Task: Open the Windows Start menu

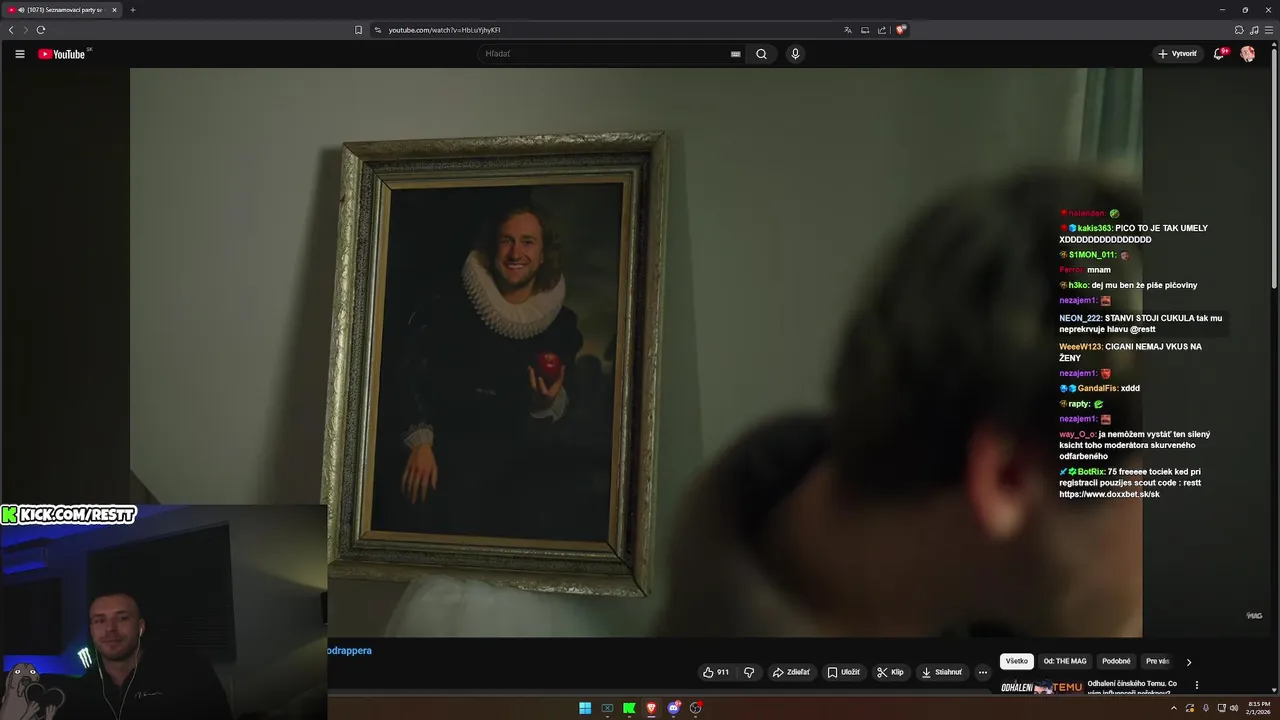Action: (x=585, y=708)
